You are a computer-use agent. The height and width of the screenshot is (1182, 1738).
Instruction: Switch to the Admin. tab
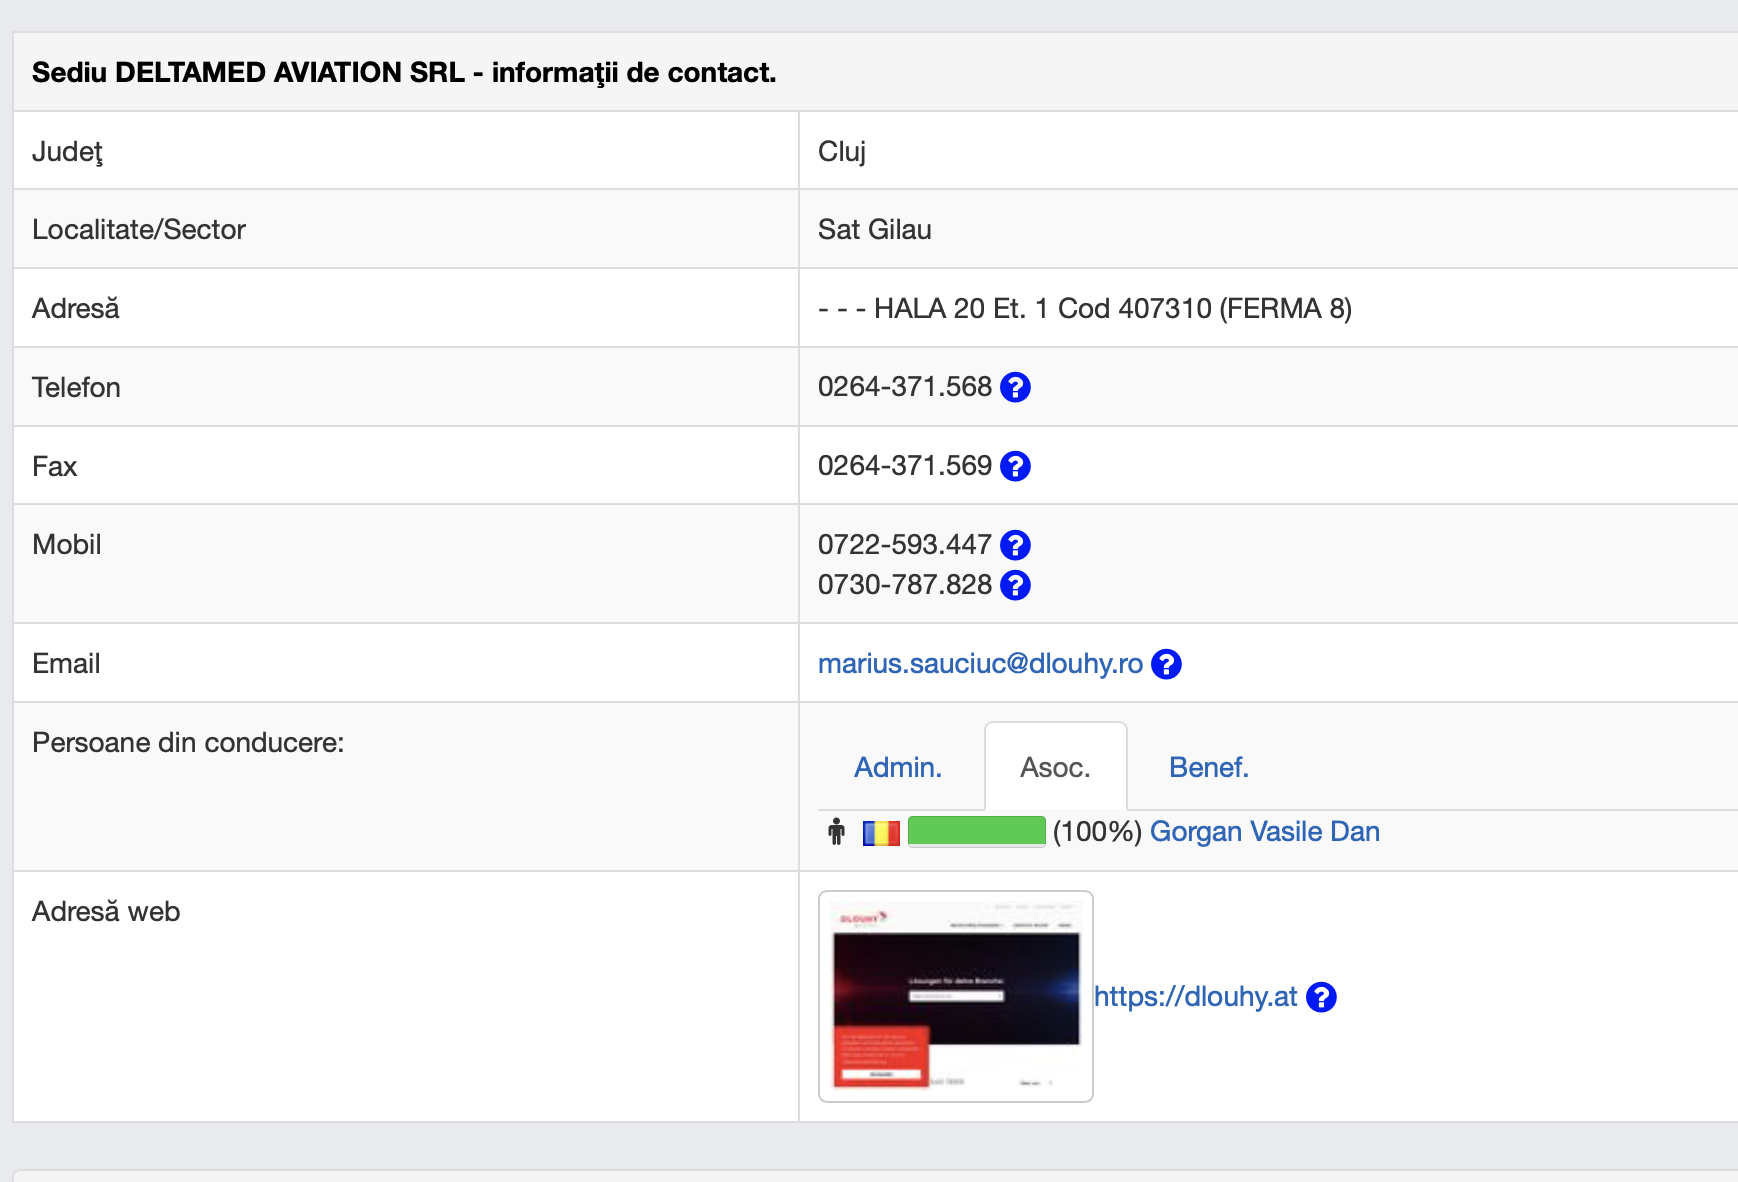[x=898, y=767]
